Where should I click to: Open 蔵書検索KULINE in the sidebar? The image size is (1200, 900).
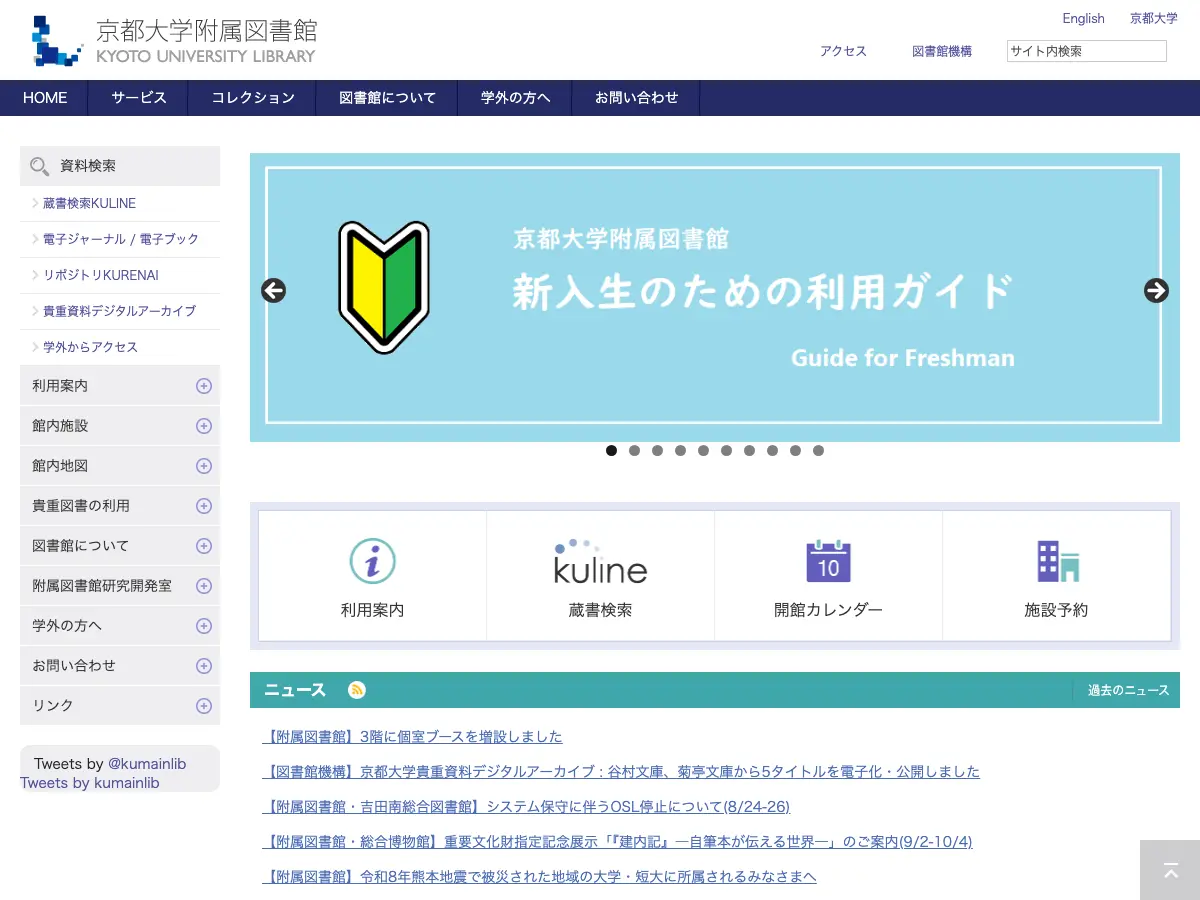tap(89, 203)
